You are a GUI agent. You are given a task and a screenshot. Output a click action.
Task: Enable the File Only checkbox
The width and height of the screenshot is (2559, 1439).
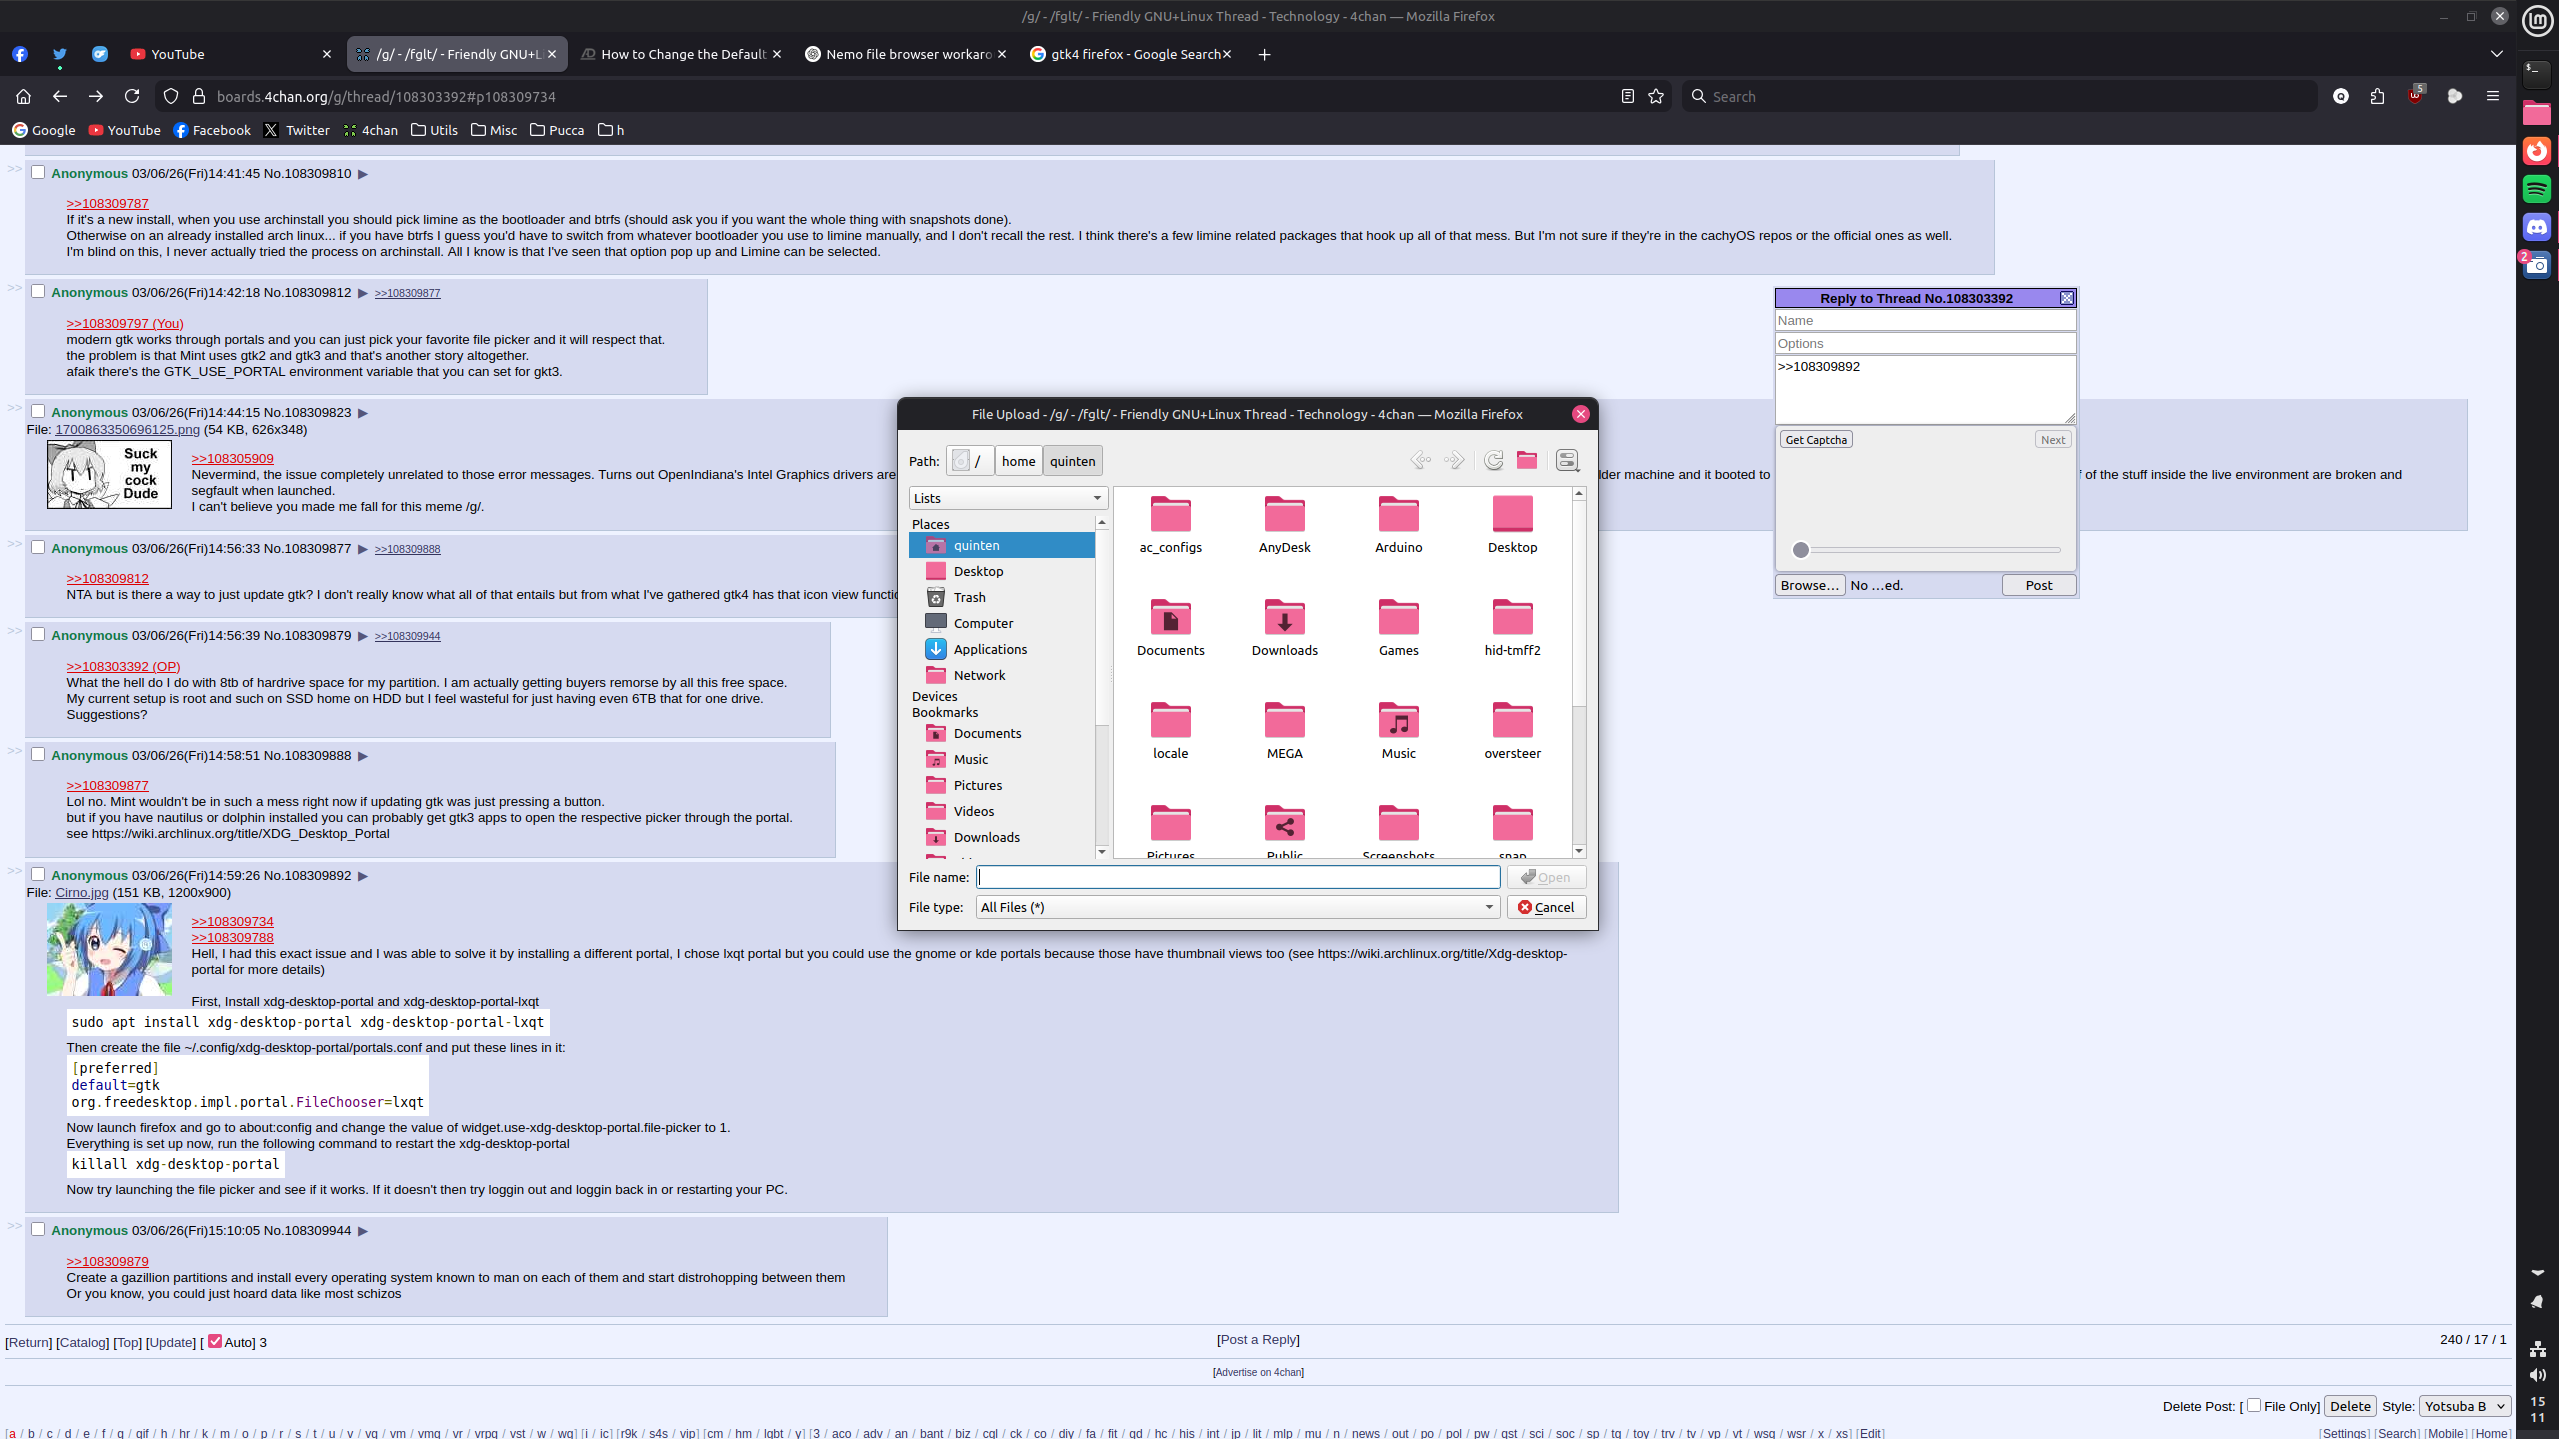tap(2254, 1405)
